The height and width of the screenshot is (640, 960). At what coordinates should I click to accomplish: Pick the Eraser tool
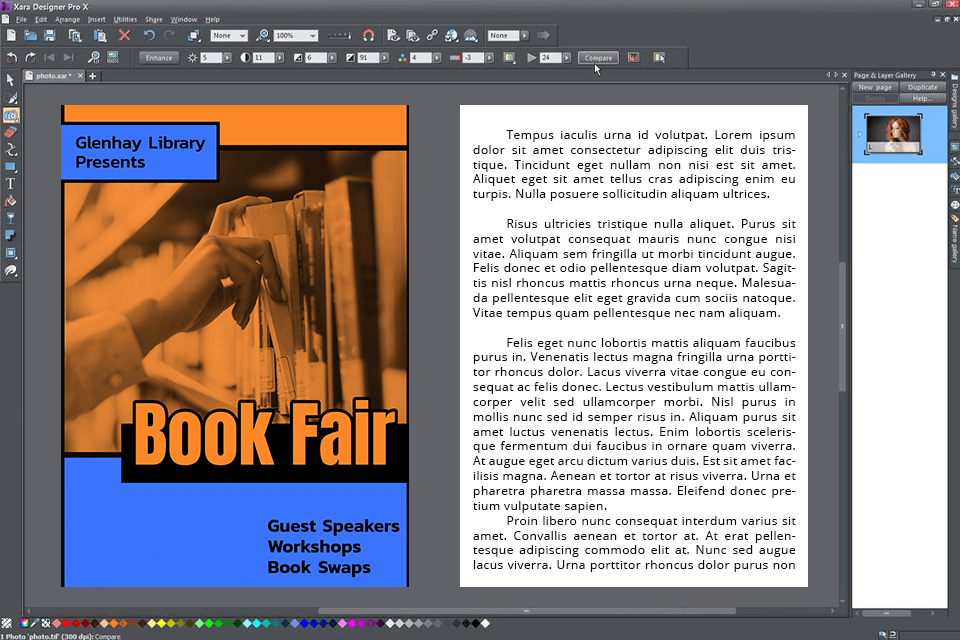(11, 132)
